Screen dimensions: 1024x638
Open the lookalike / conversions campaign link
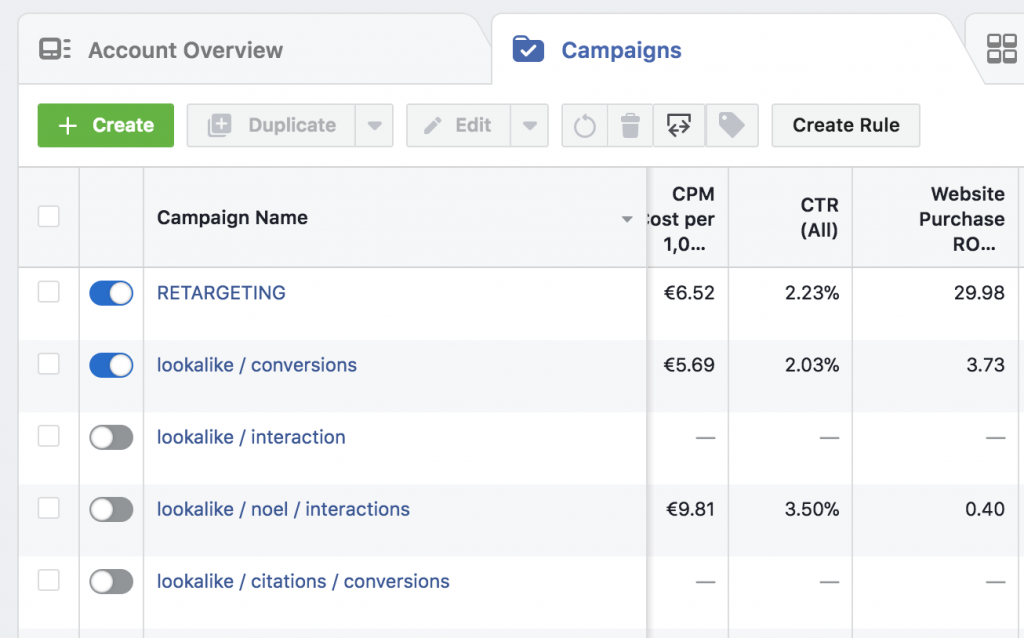point(257,364)
